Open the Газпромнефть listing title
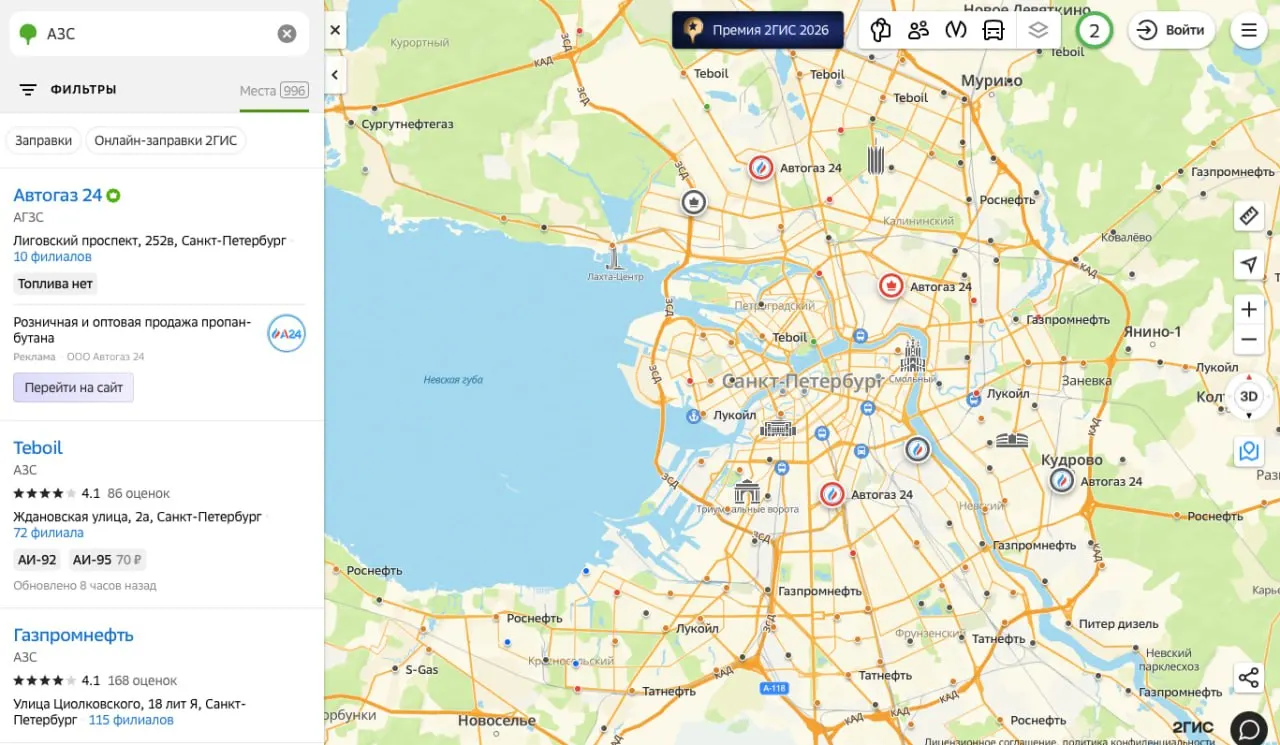Screen dimensions: 1280x745 tap(73, 635)
